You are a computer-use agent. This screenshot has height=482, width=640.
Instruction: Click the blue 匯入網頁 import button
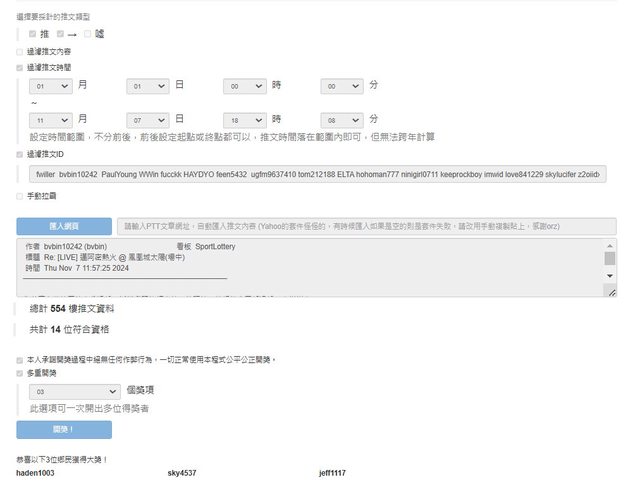tap(64, 227)
